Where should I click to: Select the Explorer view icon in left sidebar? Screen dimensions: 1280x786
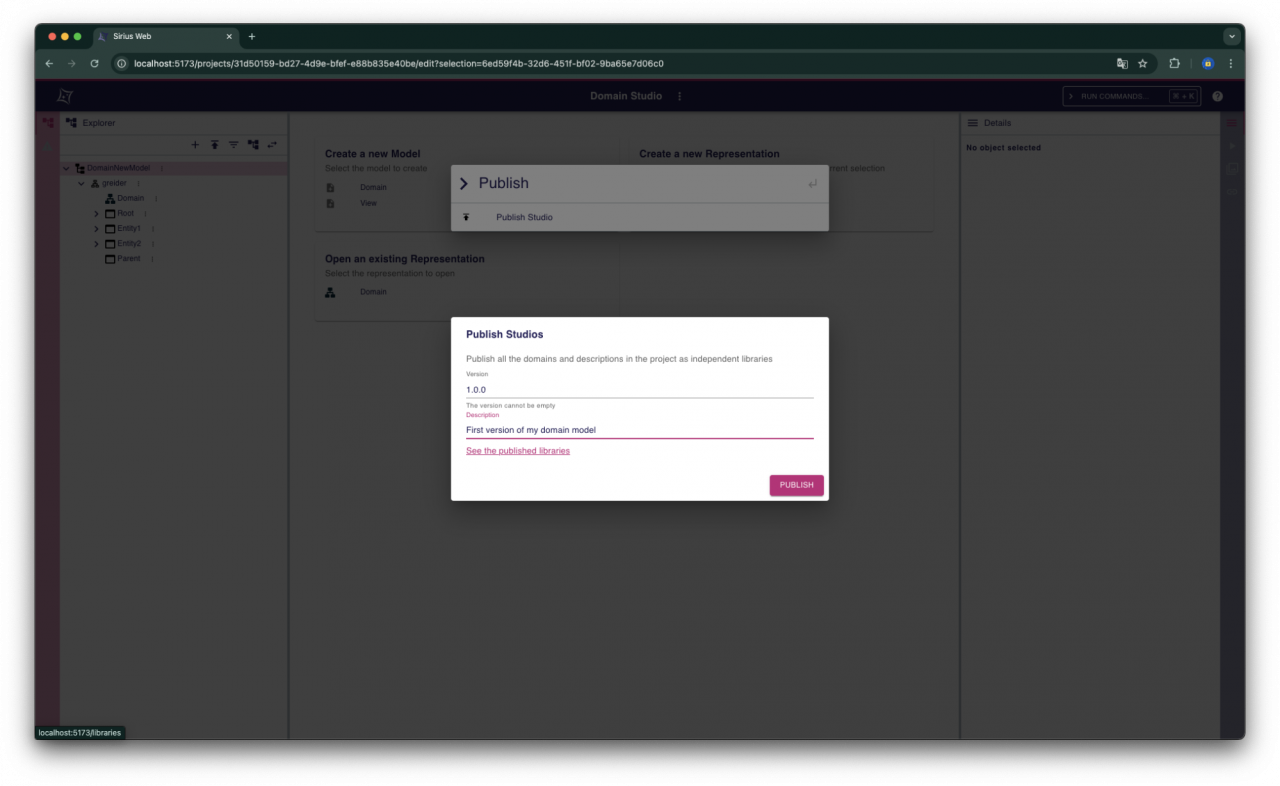tap(47, 123)
